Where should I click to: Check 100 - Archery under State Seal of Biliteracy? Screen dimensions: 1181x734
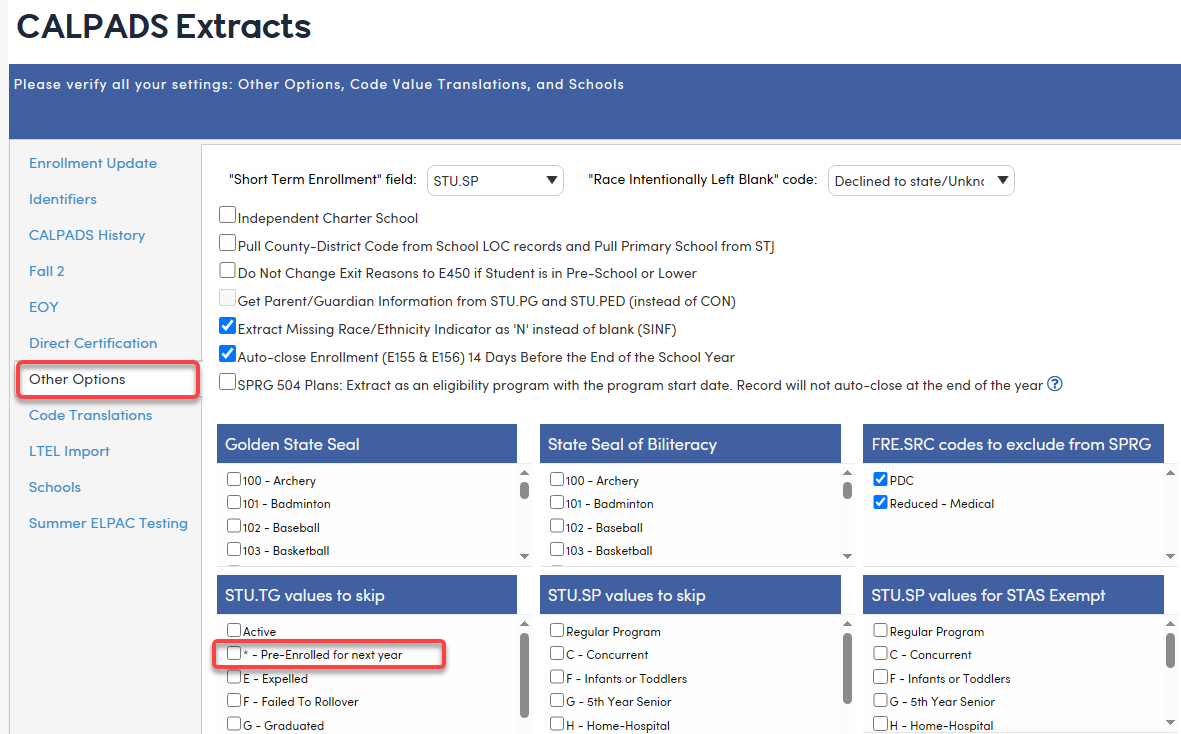557,480
